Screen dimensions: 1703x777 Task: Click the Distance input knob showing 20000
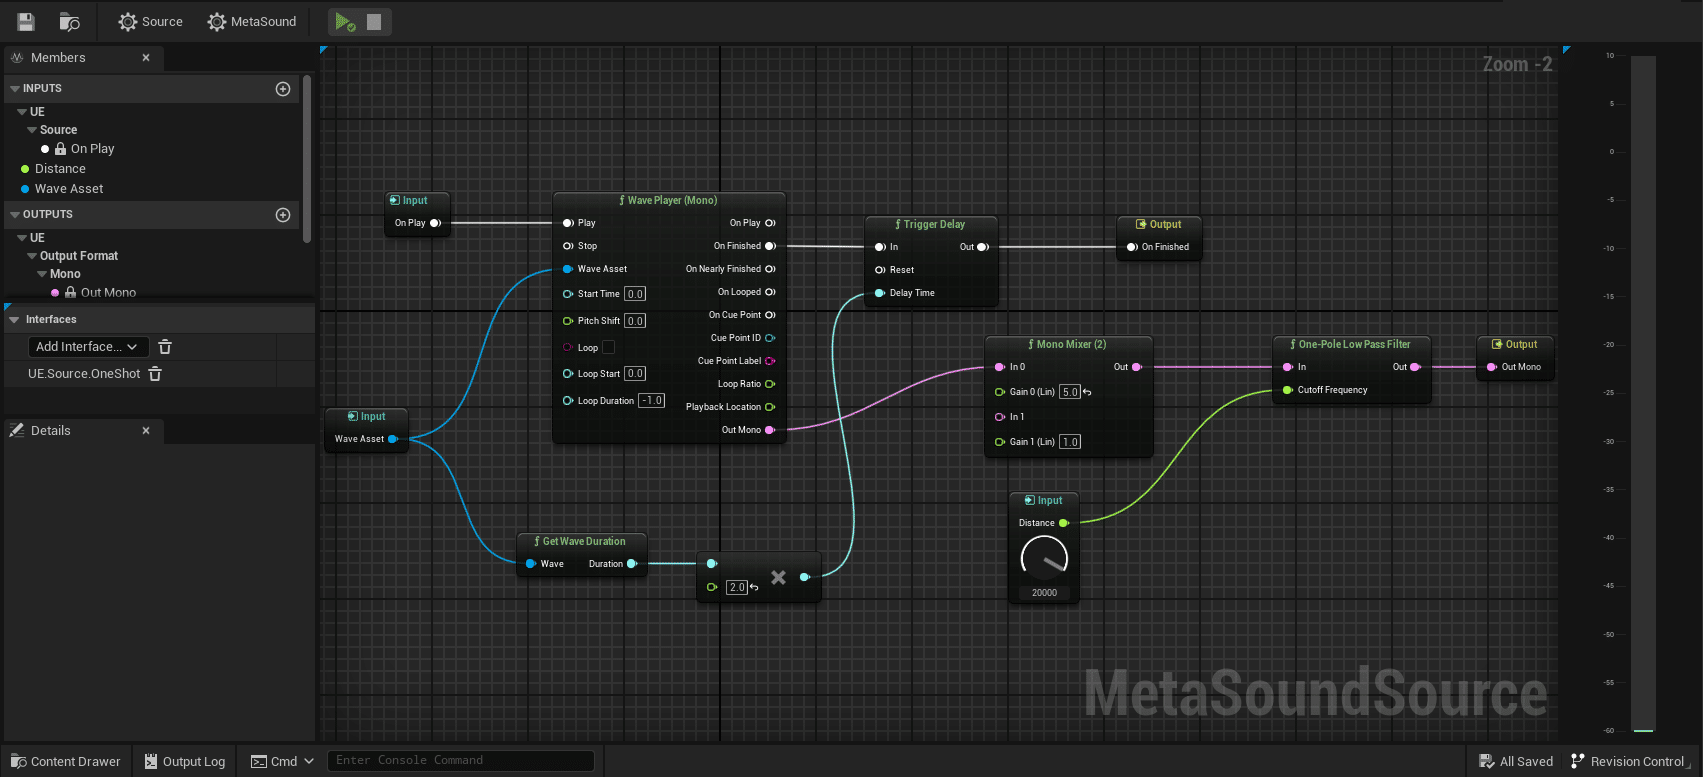click(1044, 557)
